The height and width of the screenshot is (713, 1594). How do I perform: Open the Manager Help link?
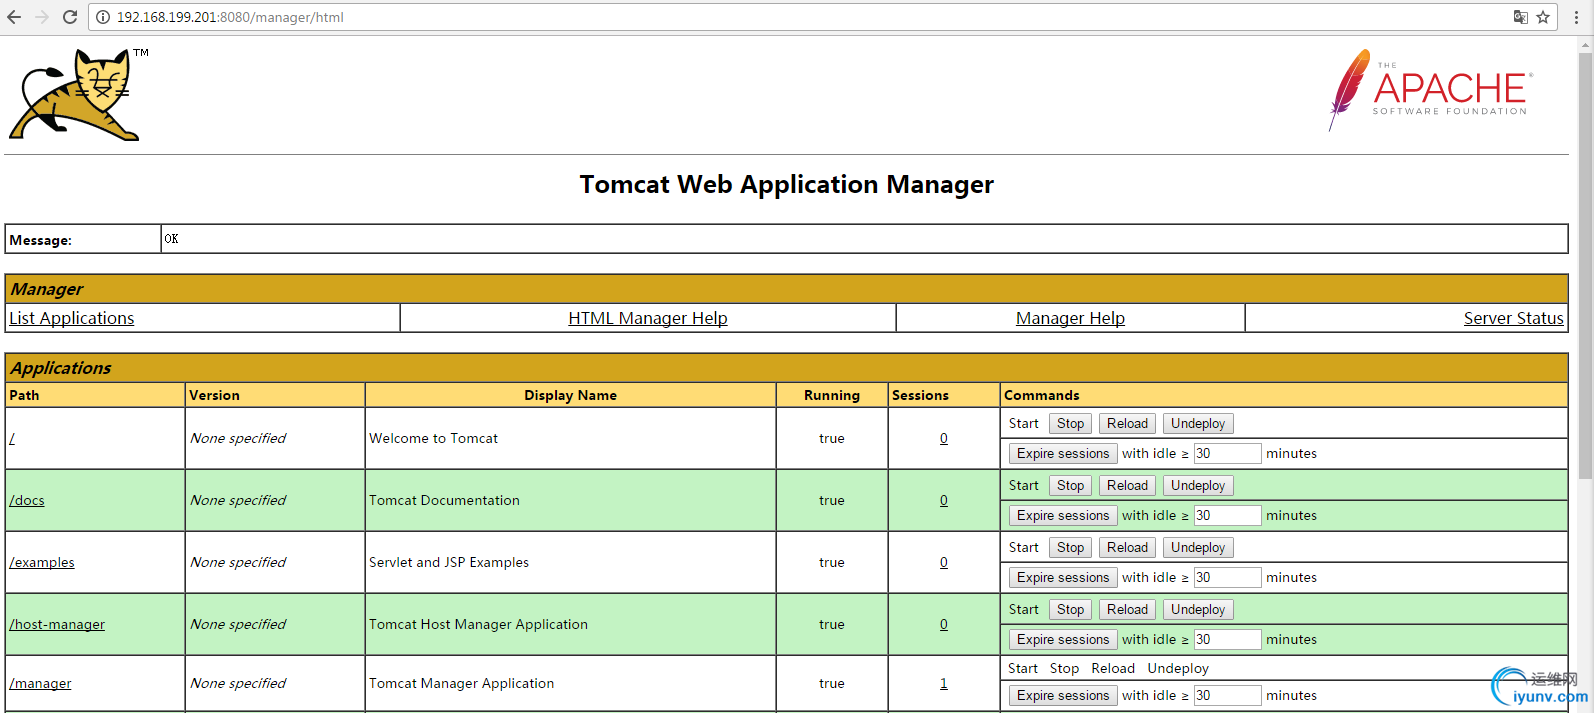click(x=1070, y=318)
